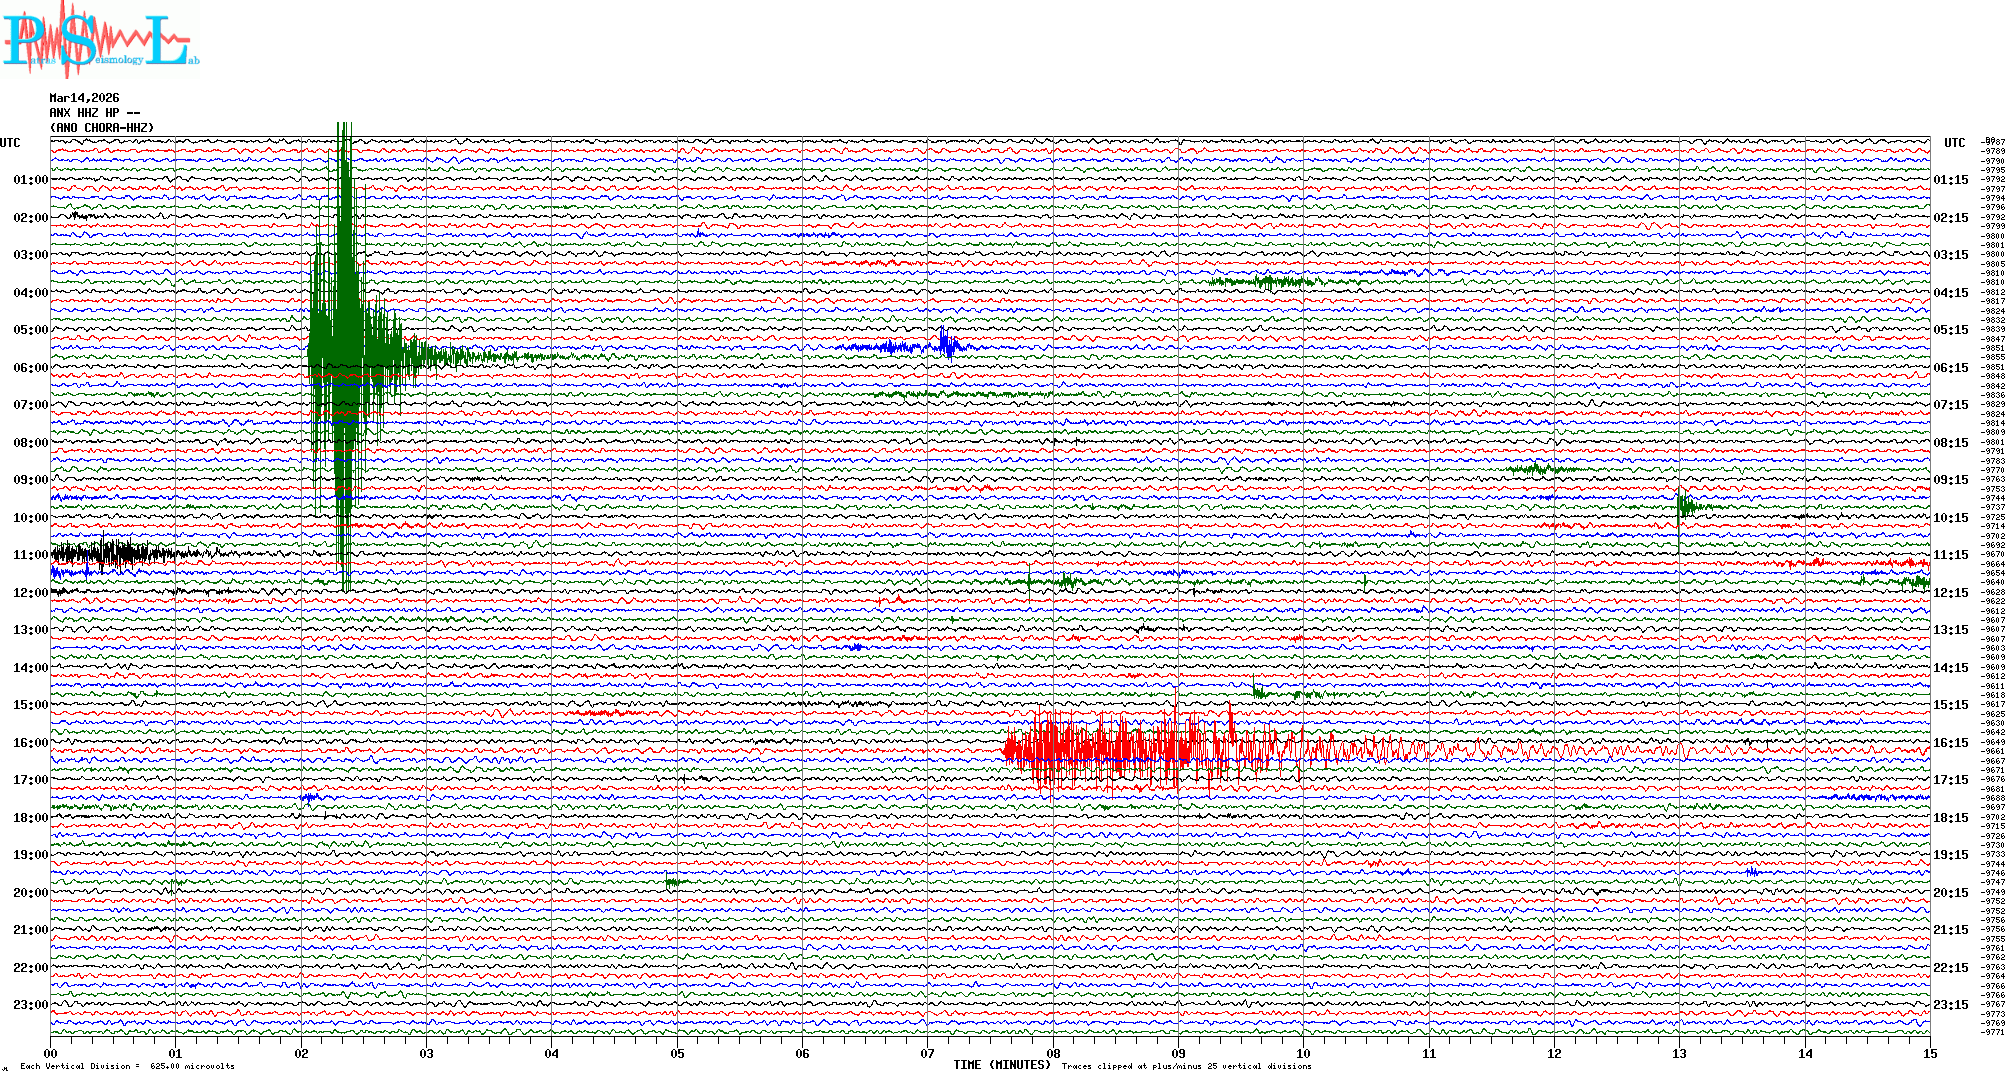Click the PSL Seismology Lab logo
Screen dimensions: 2010x1080
coord(100,40)
